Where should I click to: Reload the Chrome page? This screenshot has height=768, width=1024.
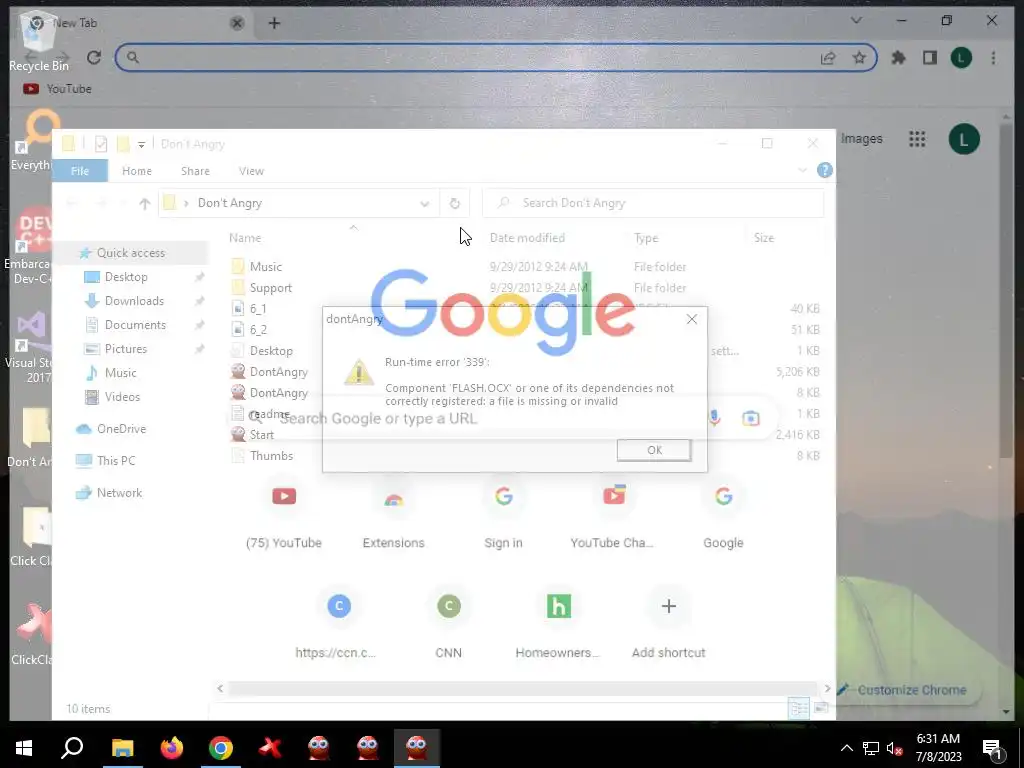pyautogui.click(x=94, y=57)
